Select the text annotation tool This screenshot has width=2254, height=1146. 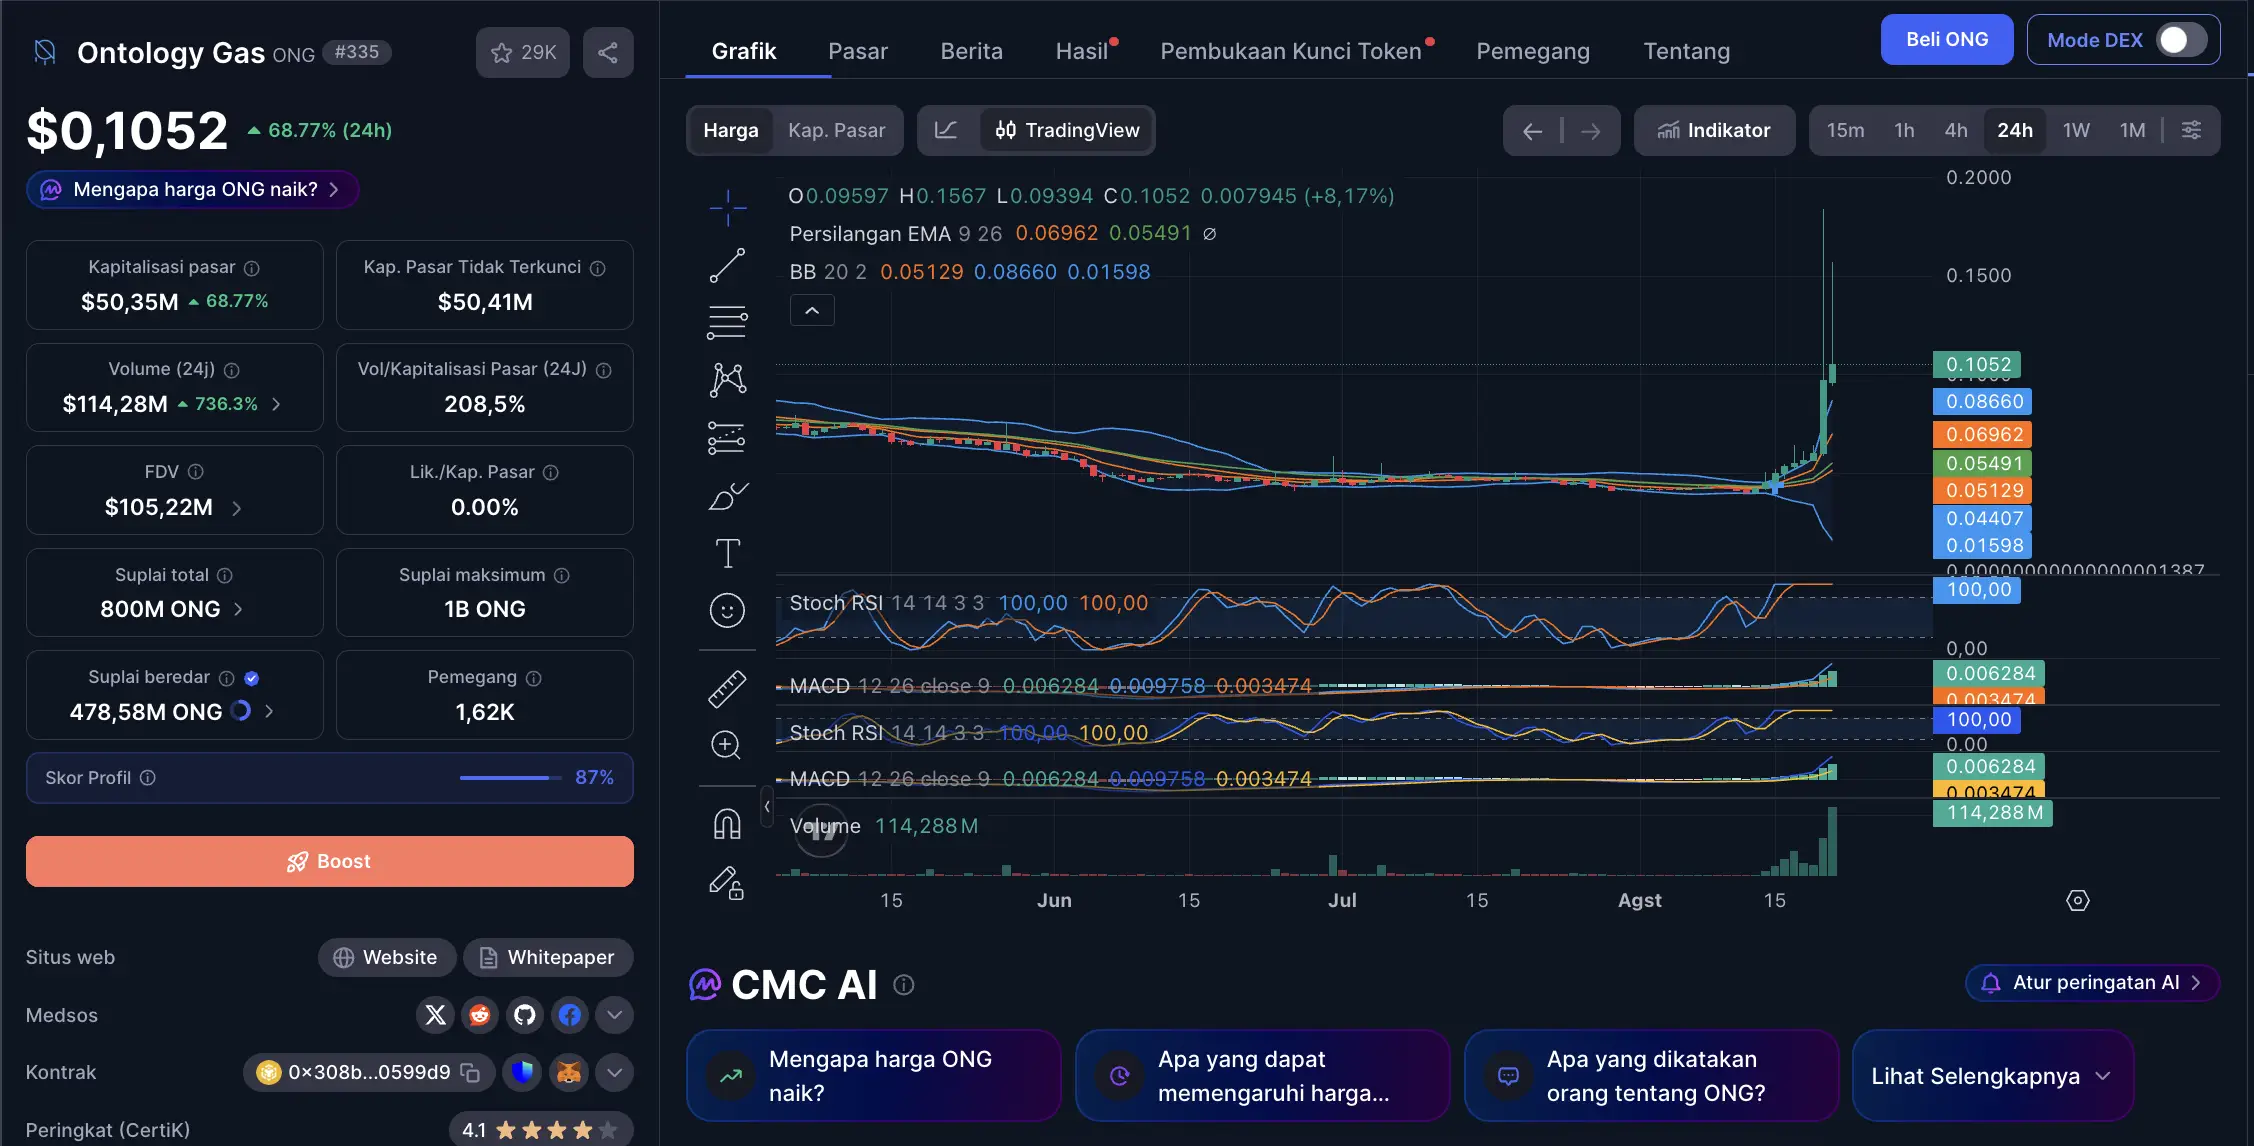point(727,553)
